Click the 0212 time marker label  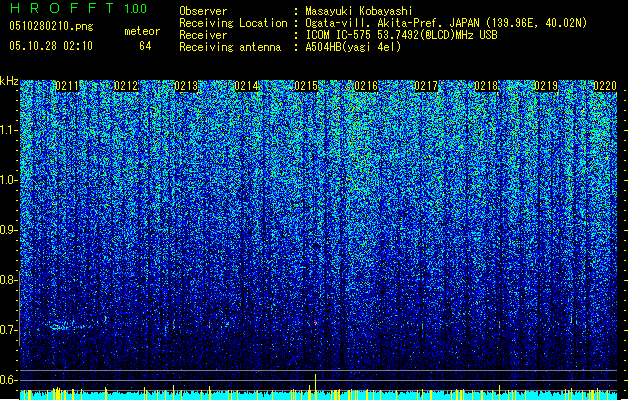(126, 86)
